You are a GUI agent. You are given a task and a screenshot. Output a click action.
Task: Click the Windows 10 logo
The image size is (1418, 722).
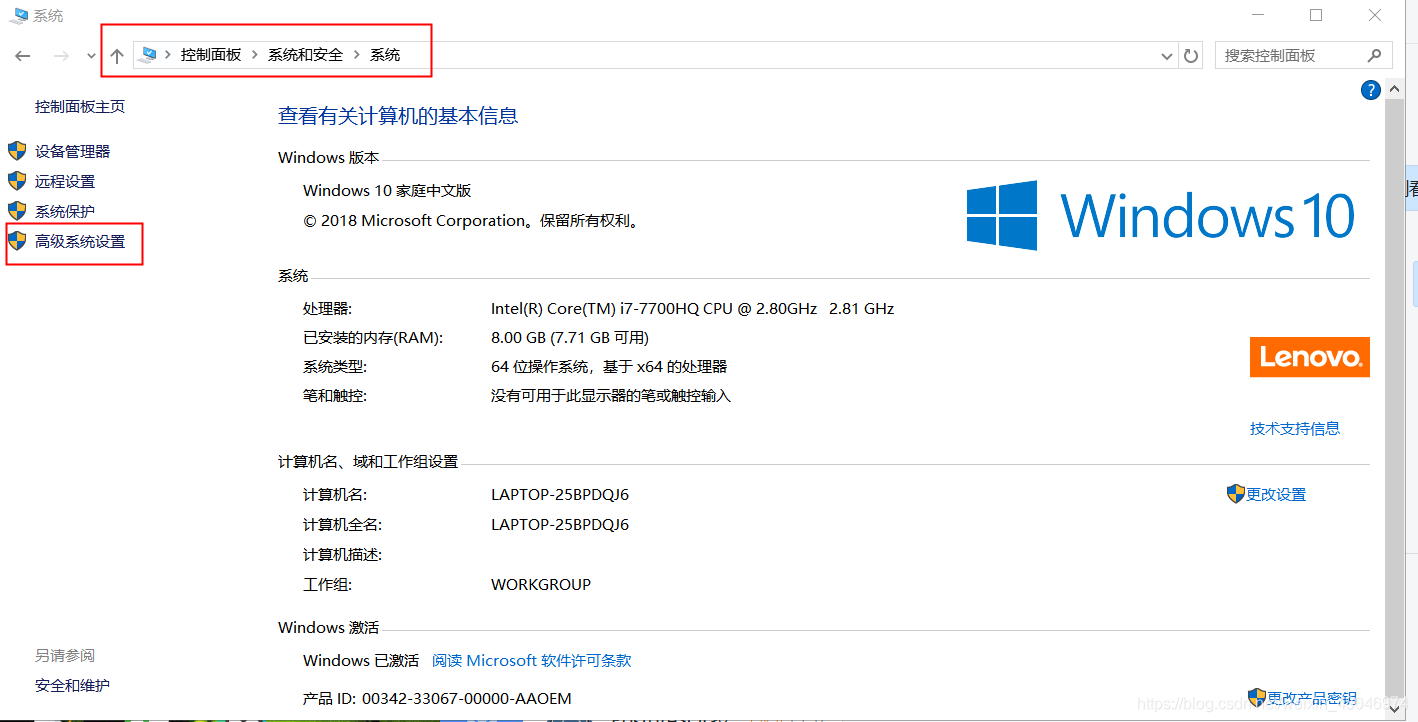pyautogui.click(x=1161, y=216)
